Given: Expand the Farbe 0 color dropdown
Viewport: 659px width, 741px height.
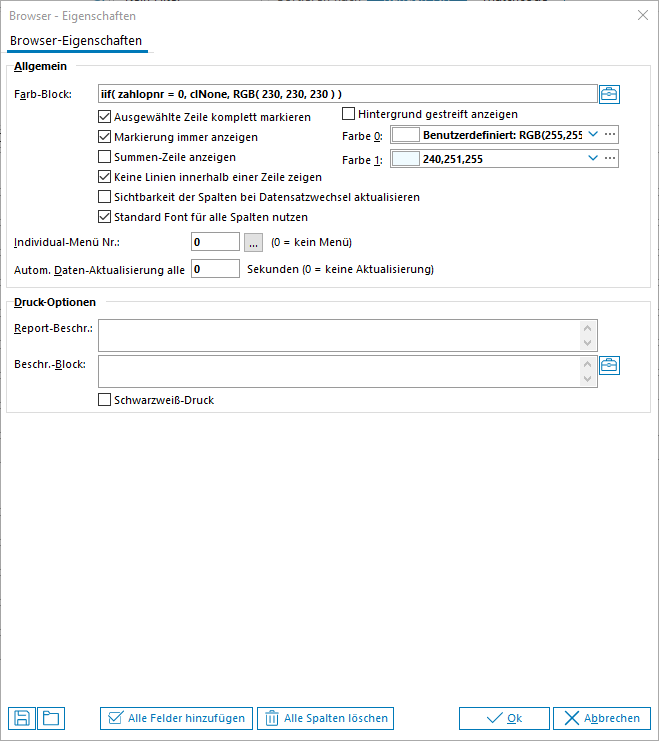Looking at the screenshot, I should [x=592, y=134].
